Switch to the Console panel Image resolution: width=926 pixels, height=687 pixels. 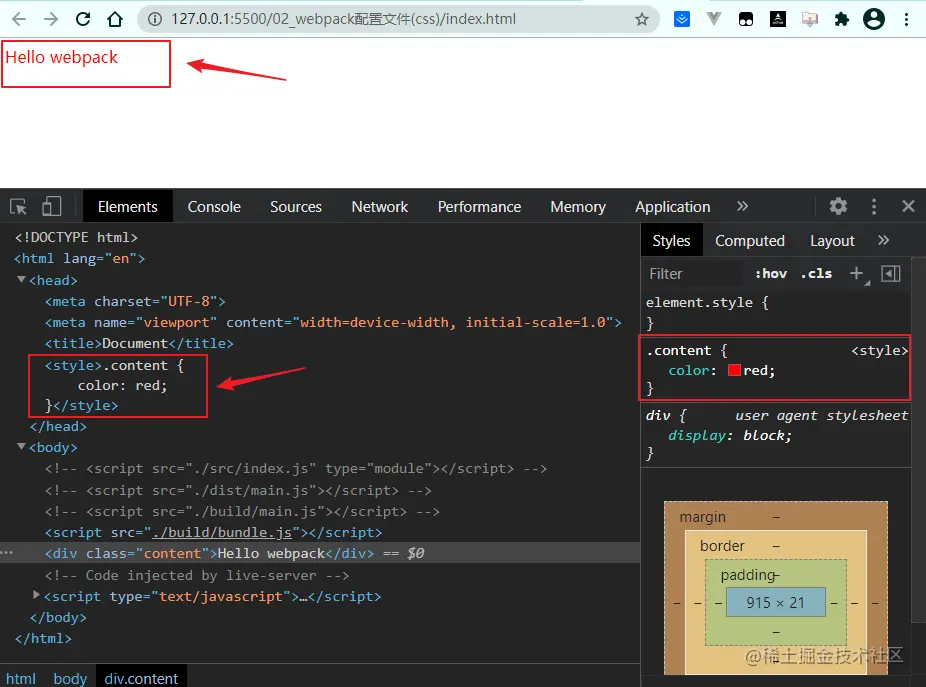pos(214,207)
